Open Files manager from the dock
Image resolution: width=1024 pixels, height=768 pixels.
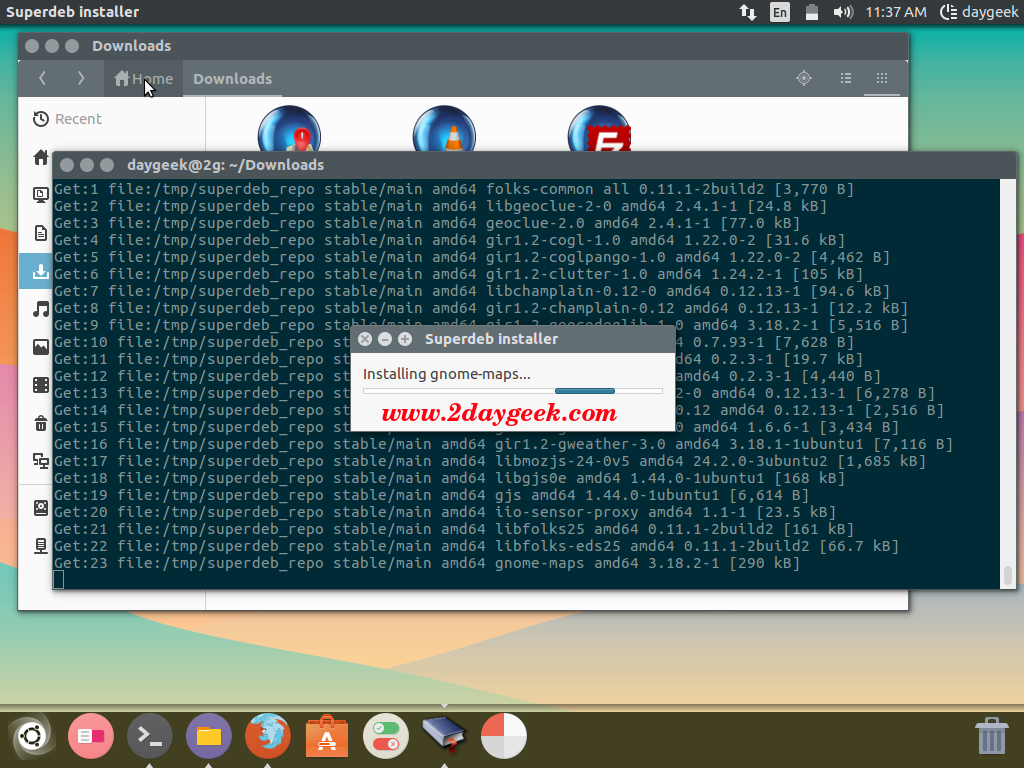tap(209, 737)
